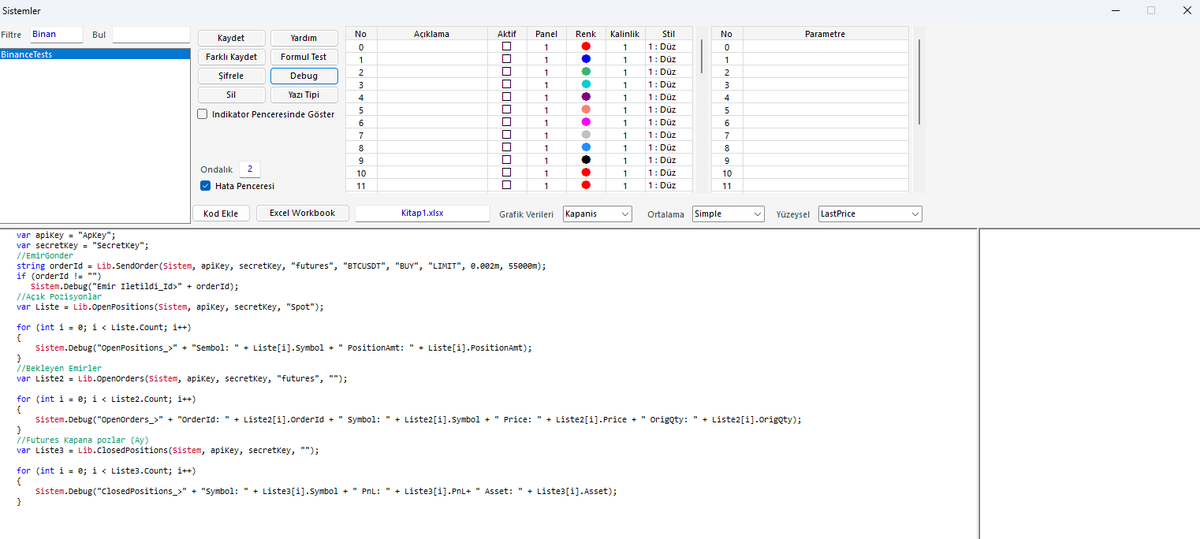This screenshot has width=1200, height=539.
Task: Click the Kitap1.xlsx file field
Action: [x=422, y=214]
